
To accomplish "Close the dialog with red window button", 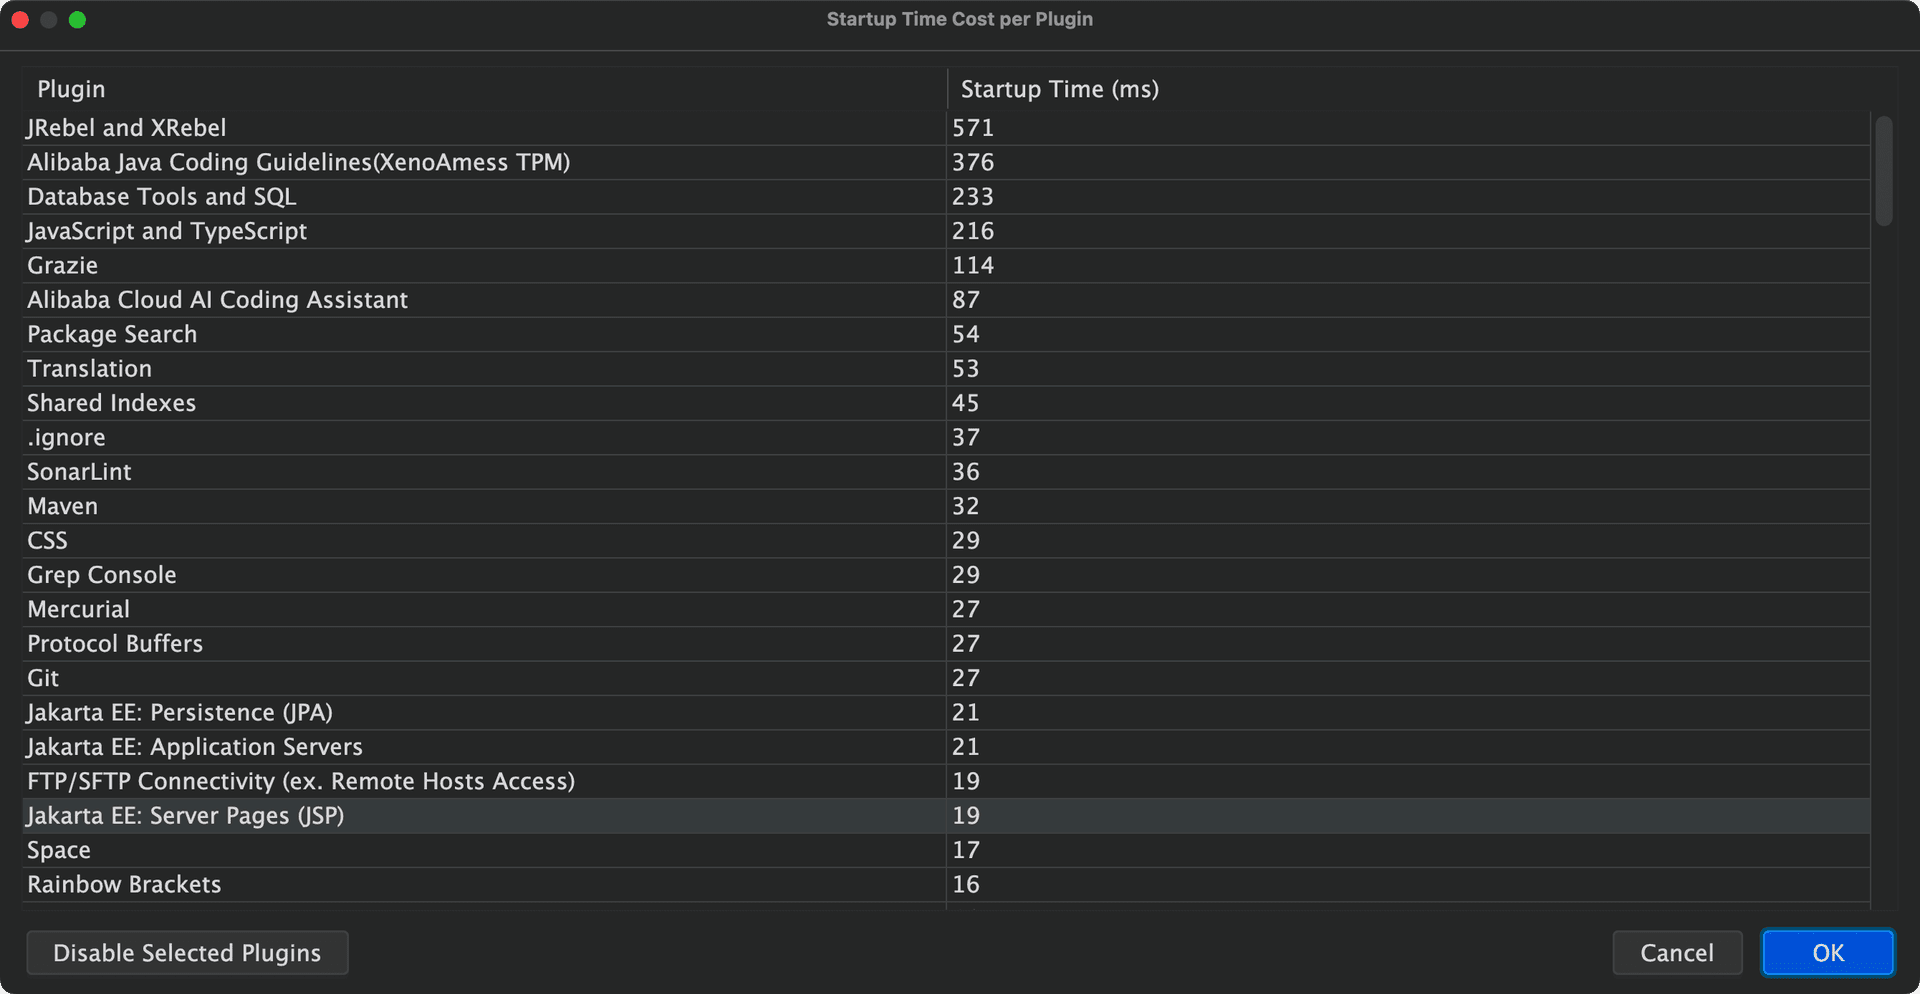I will click(20, 20).
